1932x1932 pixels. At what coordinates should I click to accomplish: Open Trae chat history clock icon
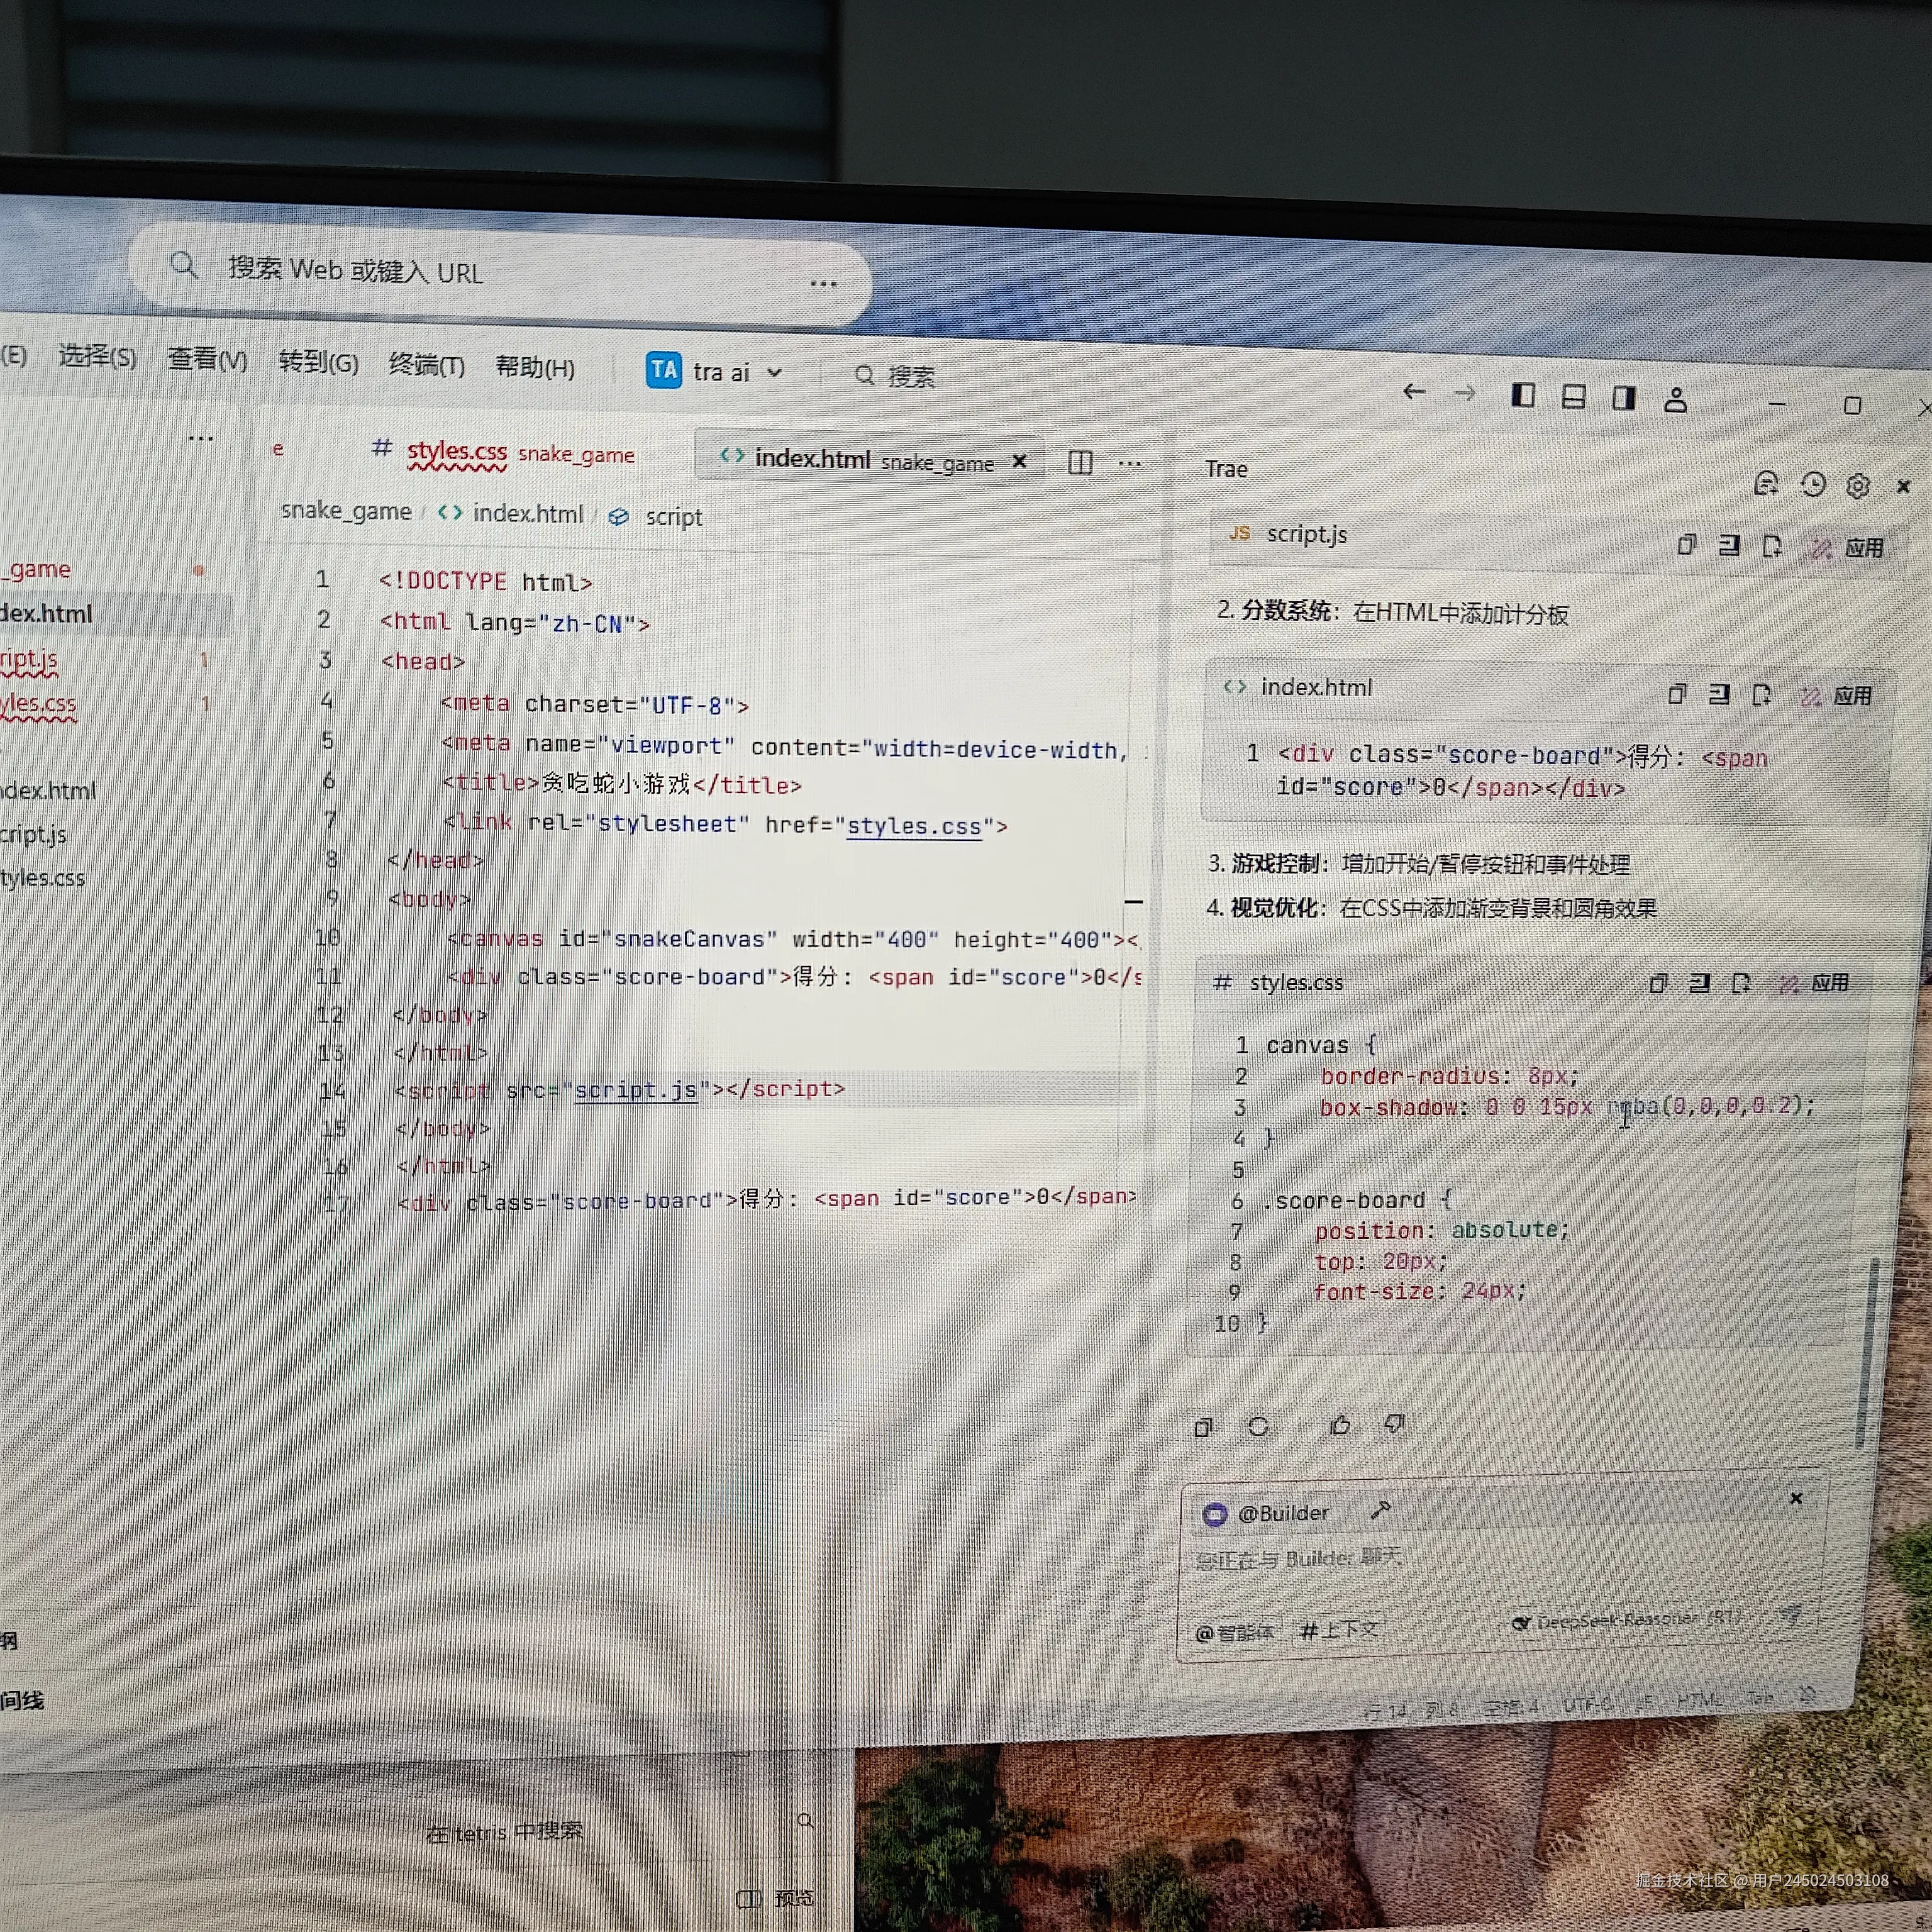point(1812,485)
